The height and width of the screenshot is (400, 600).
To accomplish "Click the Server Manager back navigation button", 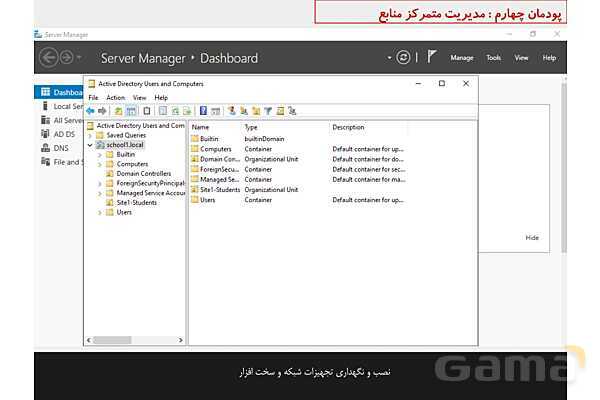I will click(x=49, y=58).
